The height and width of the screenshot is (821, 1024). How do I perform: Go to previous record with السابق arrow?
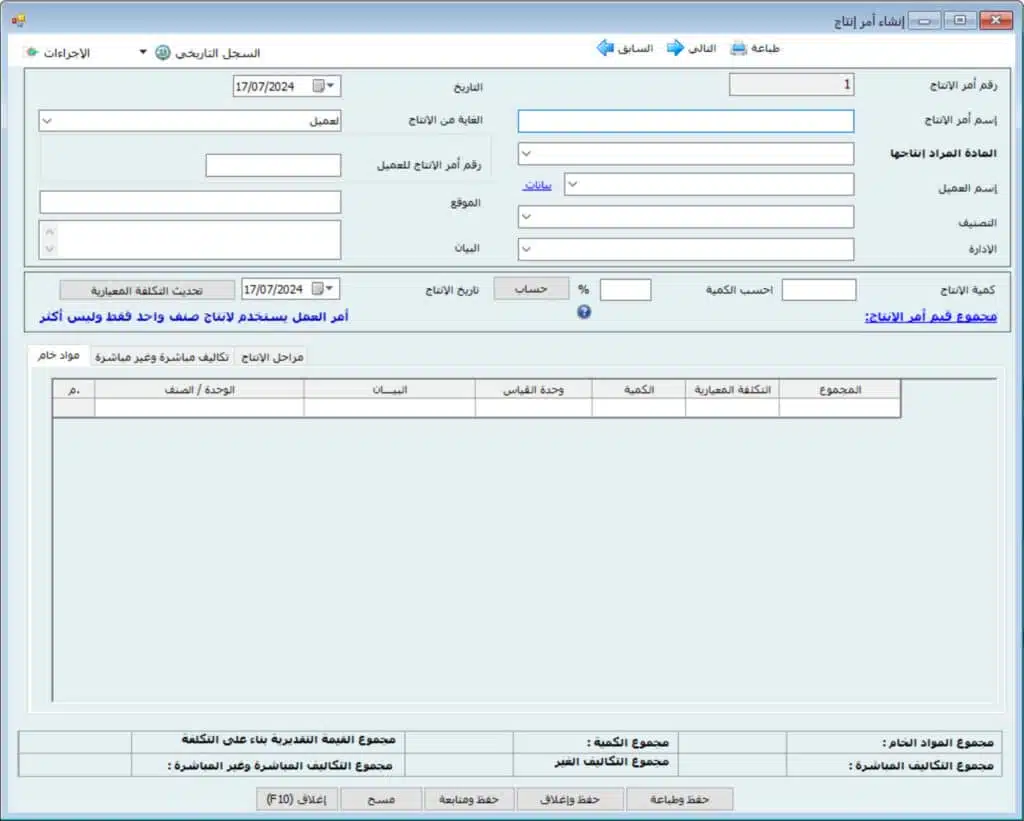[x=605, y=48]
